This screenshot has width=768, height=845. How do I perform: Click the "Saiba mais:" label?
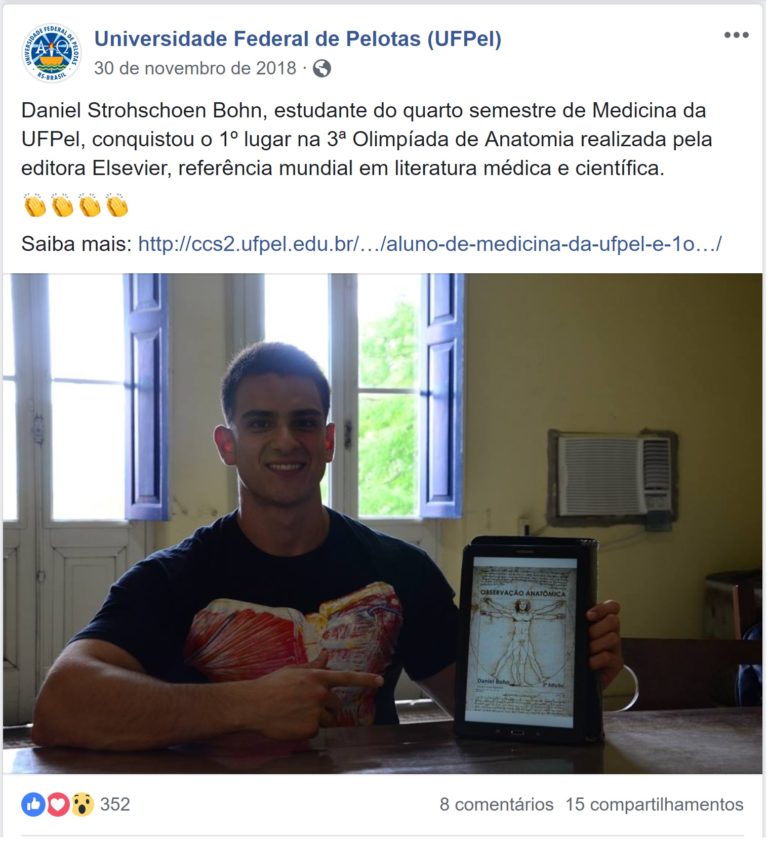77,244
